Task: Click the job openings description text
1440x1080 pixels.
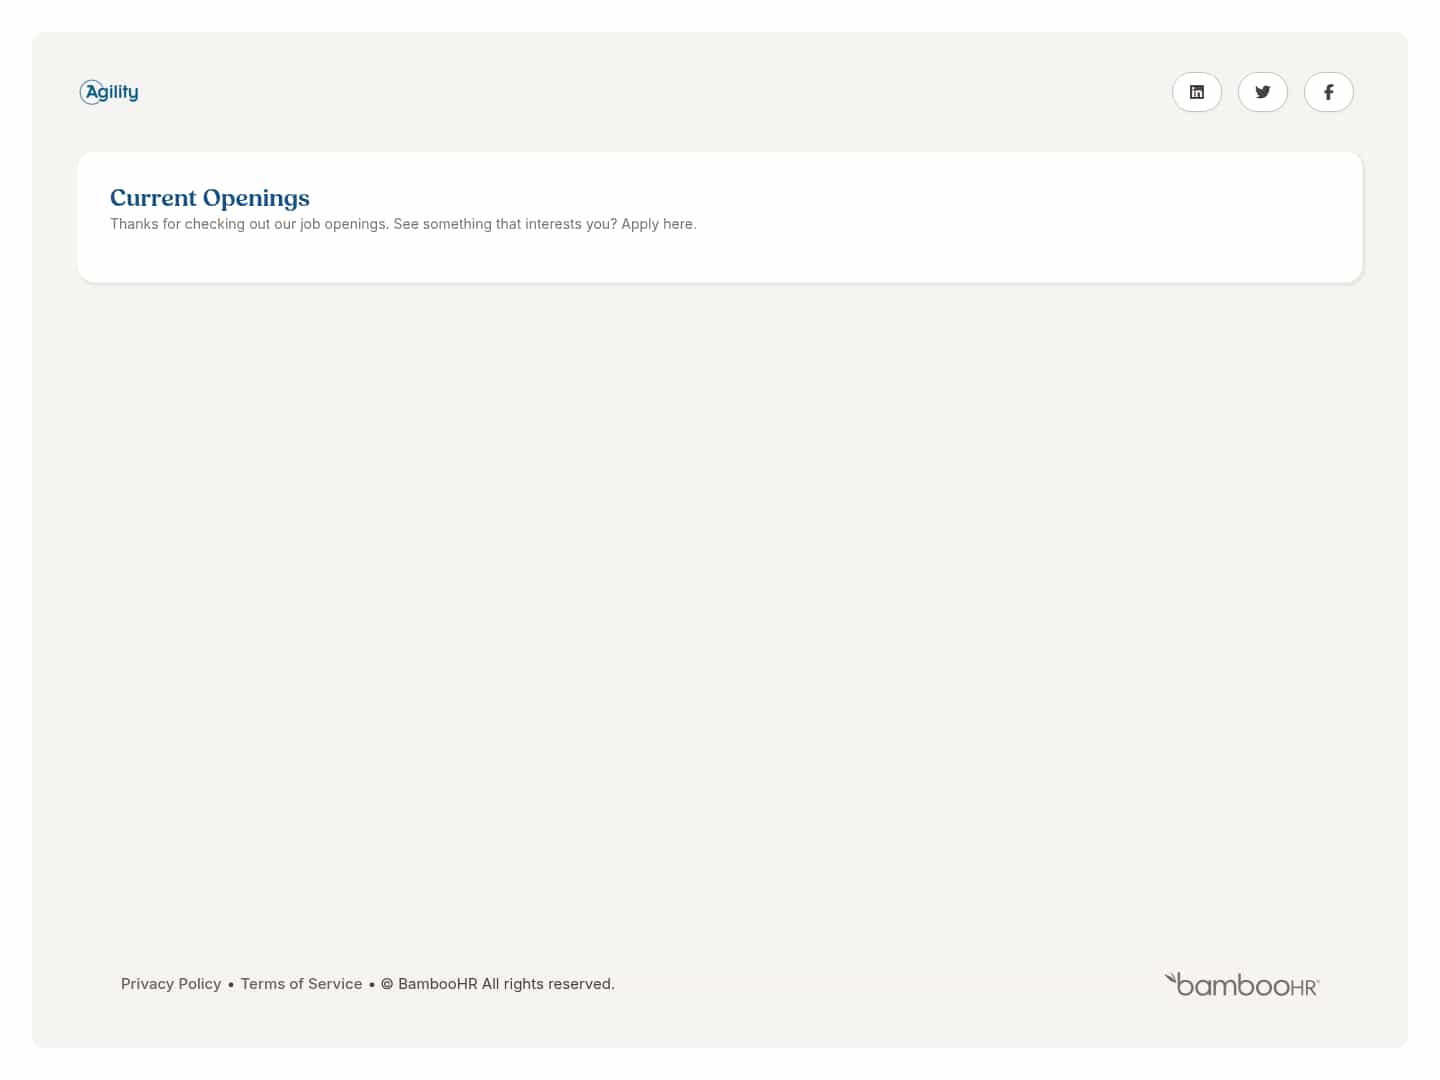Action: (403, 224)
